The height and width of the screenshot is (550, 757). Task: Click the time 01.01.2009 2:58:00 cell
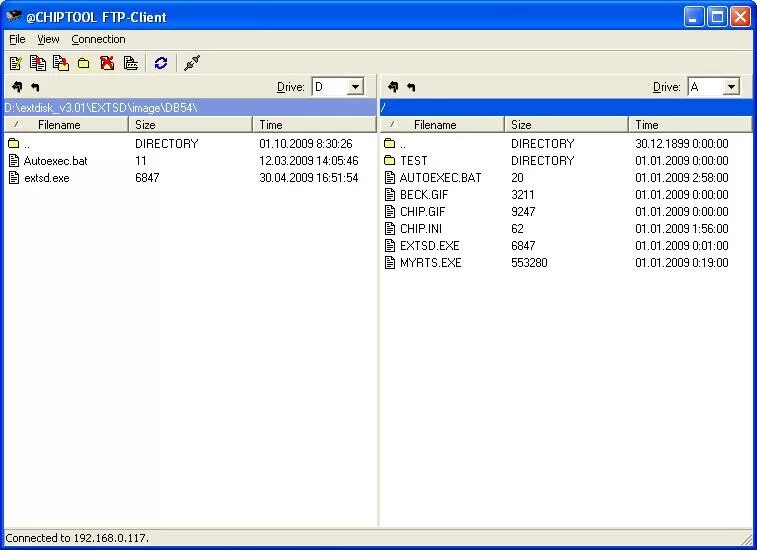tap(682, 178)
